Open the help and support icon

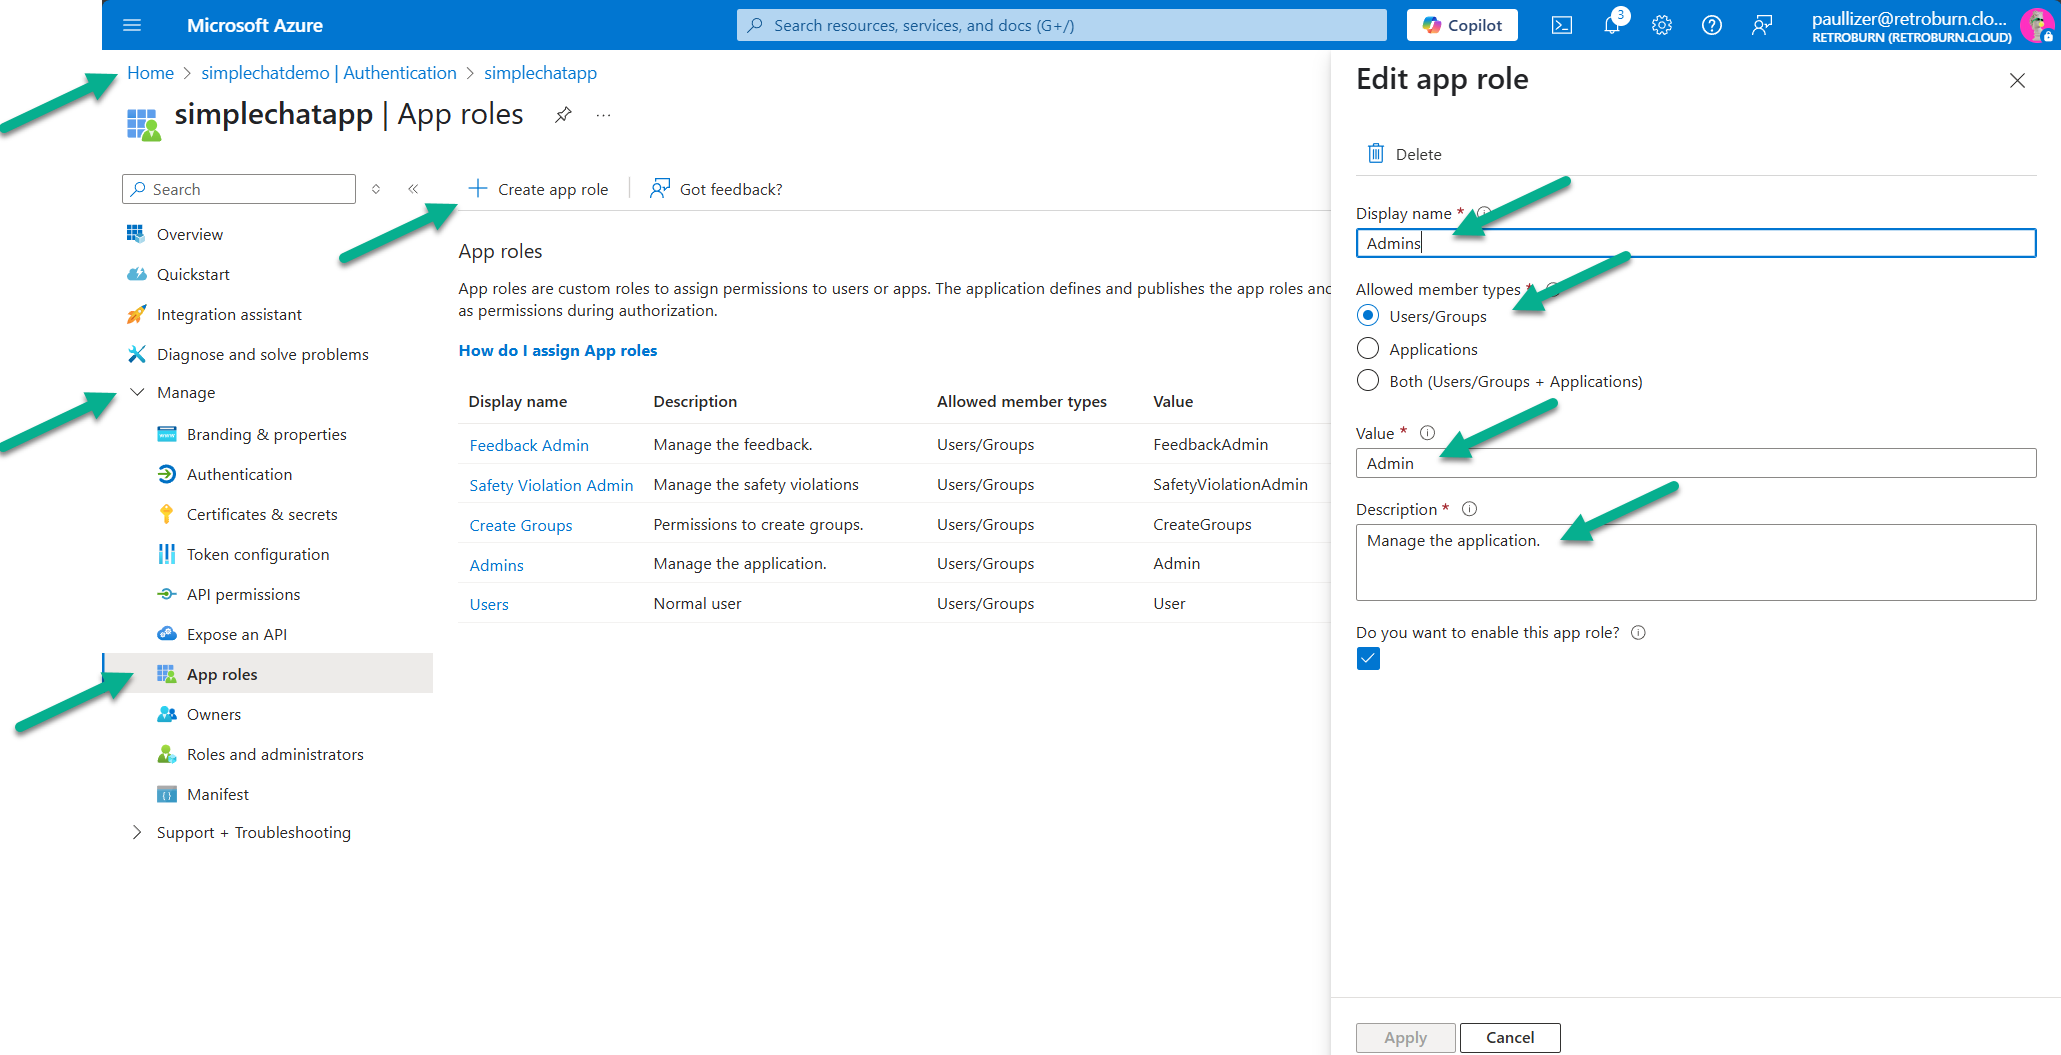click(1711, 24)
